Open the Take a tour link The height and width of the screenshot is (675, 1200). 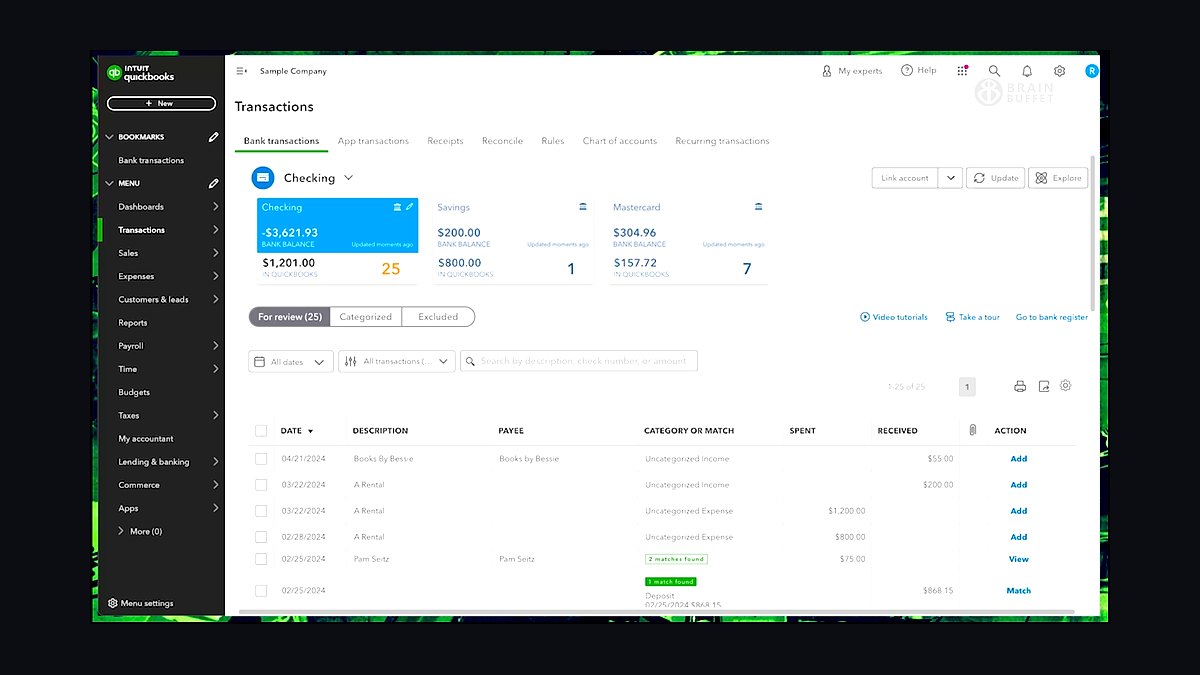point(971,317)
